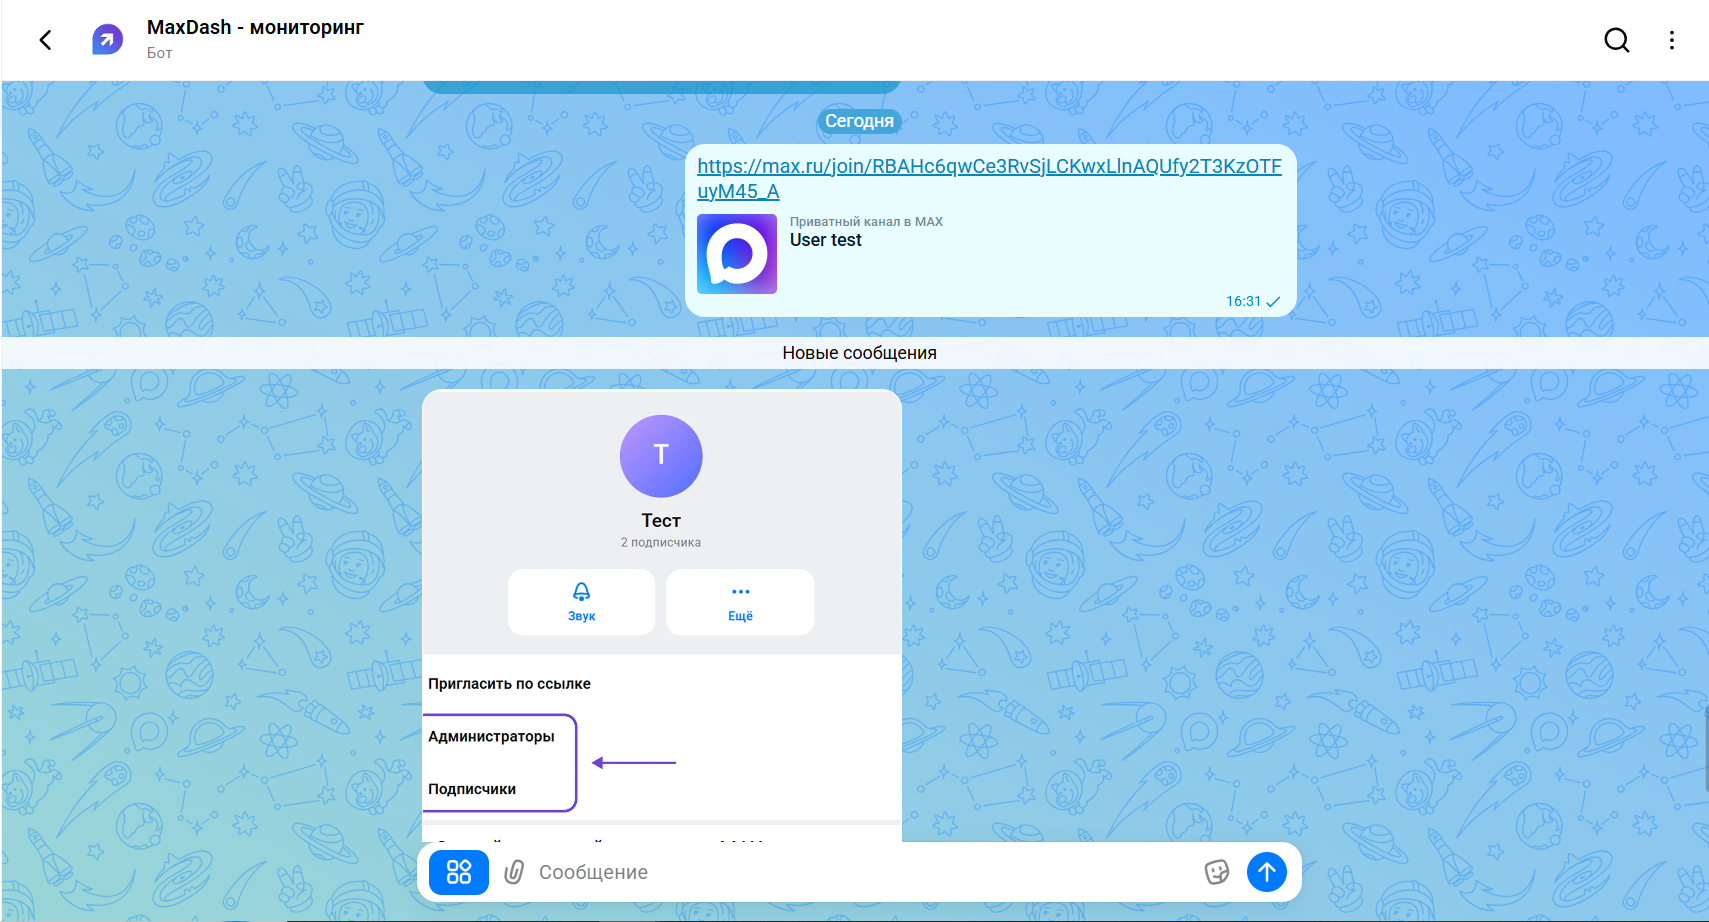Open the MaxDash bot avatar
The height and width of the screenshot is (922, 1709).
click(x=107, y=40)
